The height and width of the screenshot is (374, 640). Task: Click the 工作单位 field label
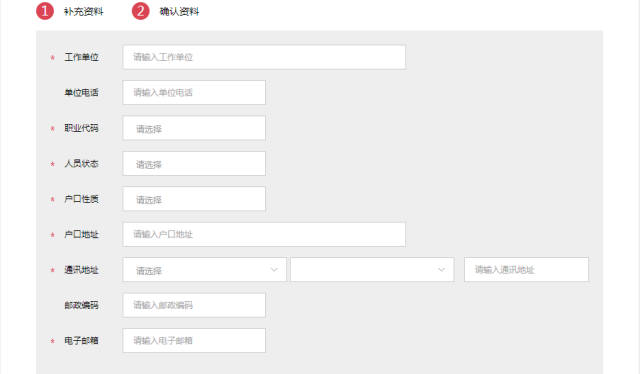click(81, 57)
